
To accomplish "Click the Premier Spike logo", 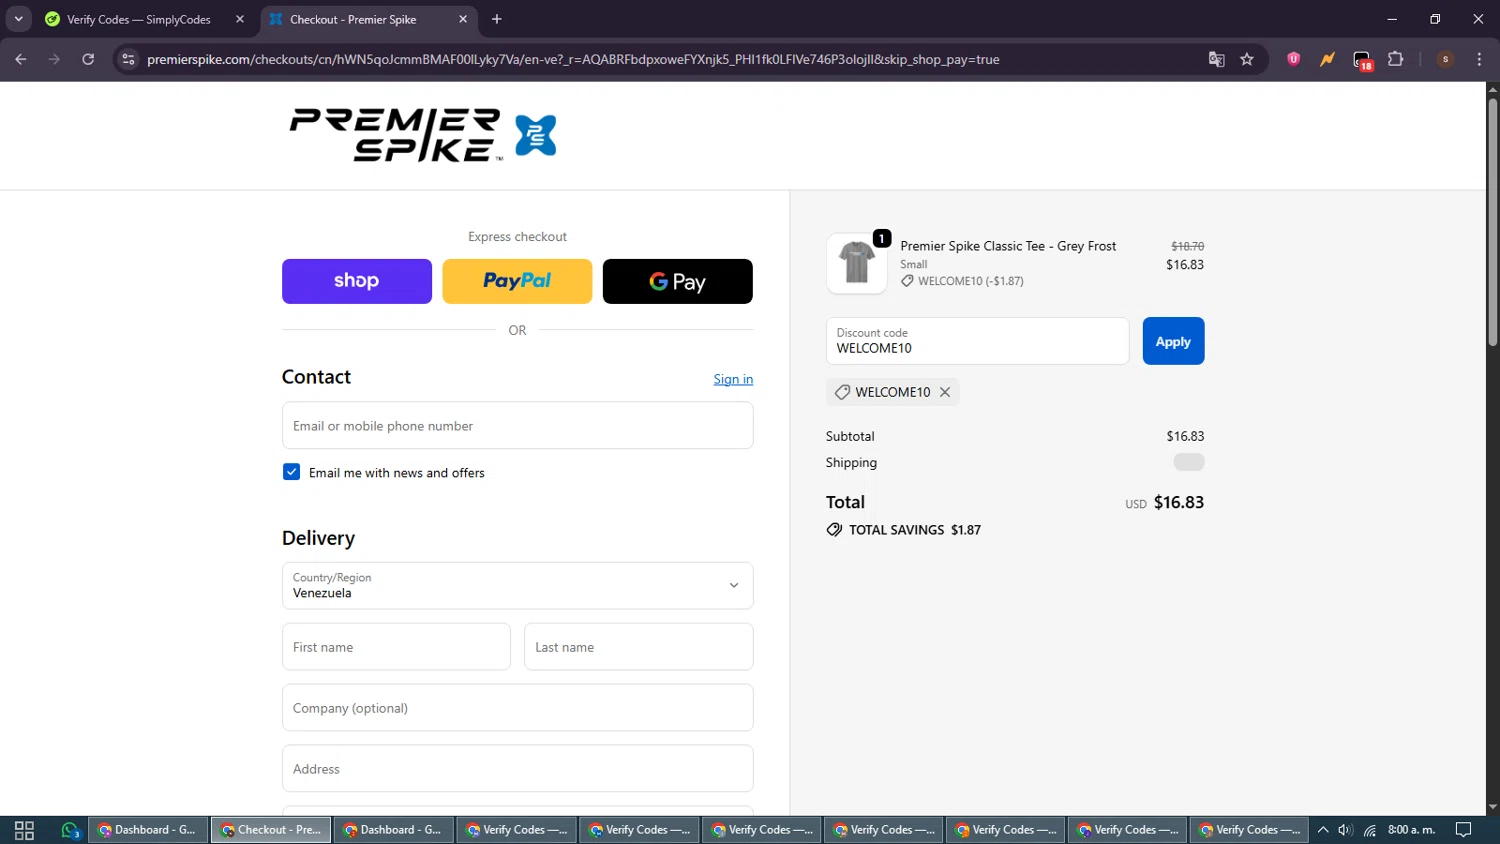I will [x=423, y=135].
